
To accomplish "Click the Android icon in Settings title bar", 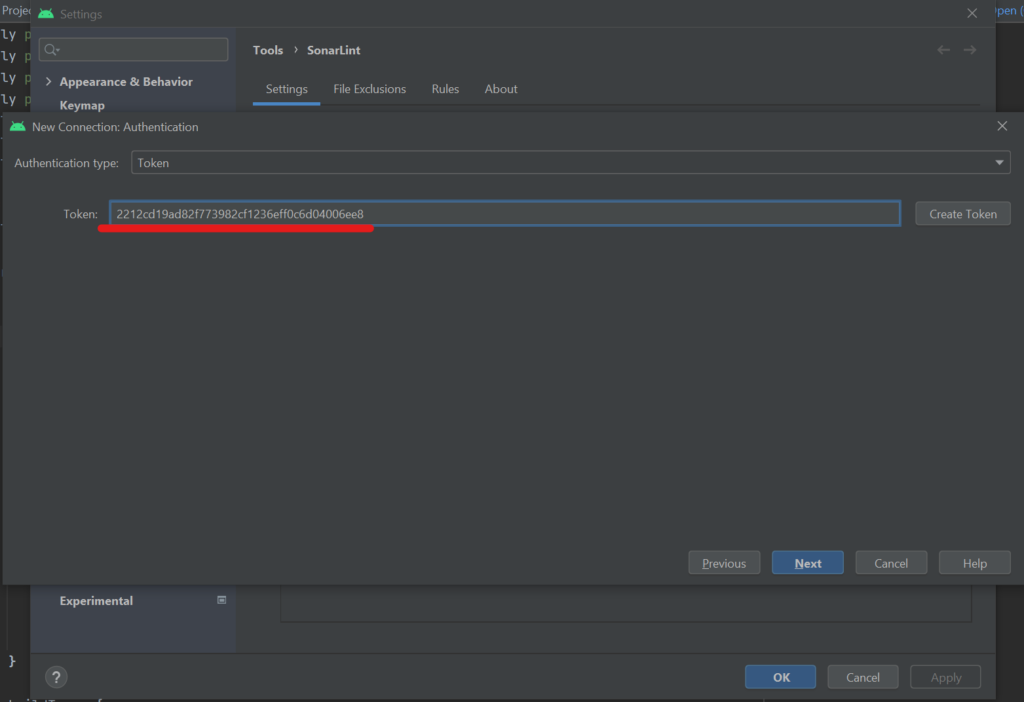I will (46, 13).
